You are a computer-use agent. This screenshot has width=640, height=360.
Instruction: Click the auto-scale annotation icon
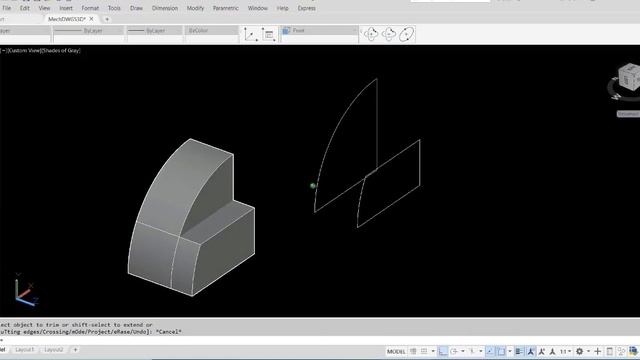[542, 351]
